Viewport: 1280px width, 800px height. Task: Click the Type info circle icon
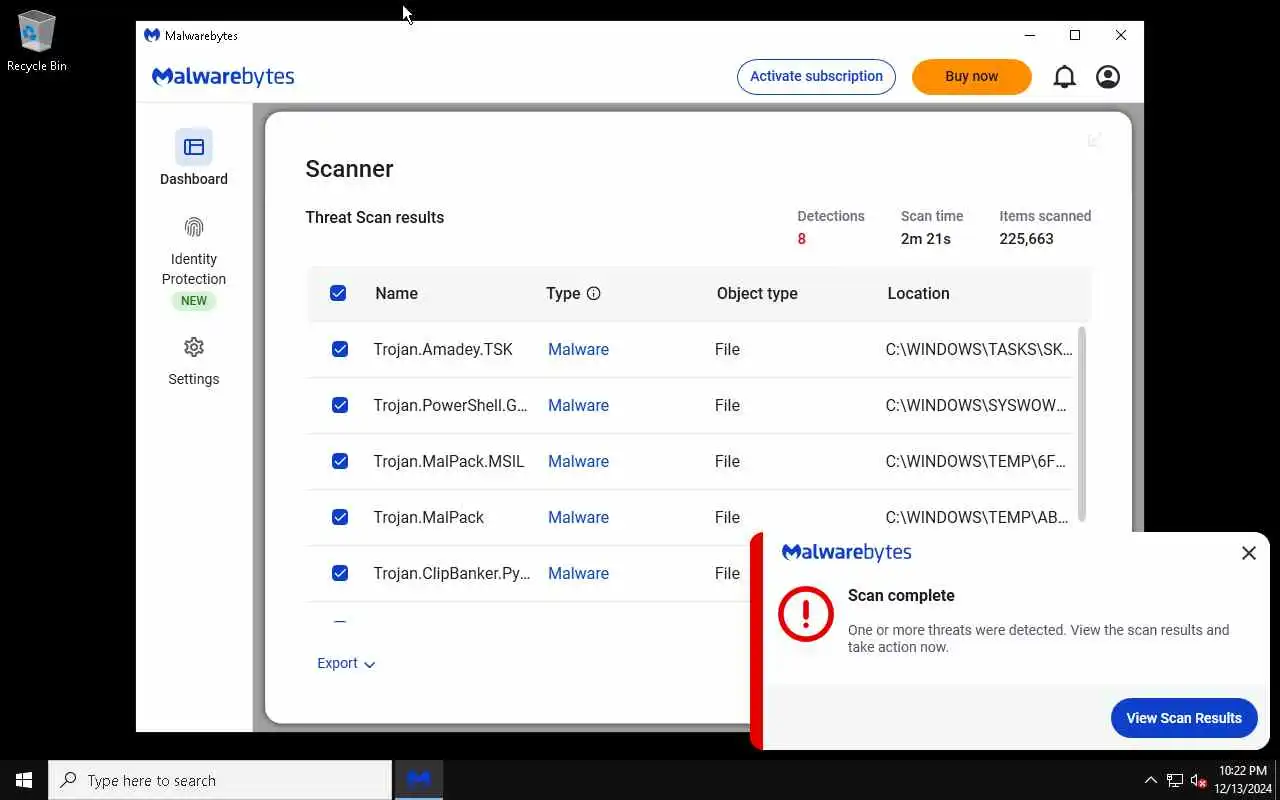pyautogui.click(x=594, y=293)
